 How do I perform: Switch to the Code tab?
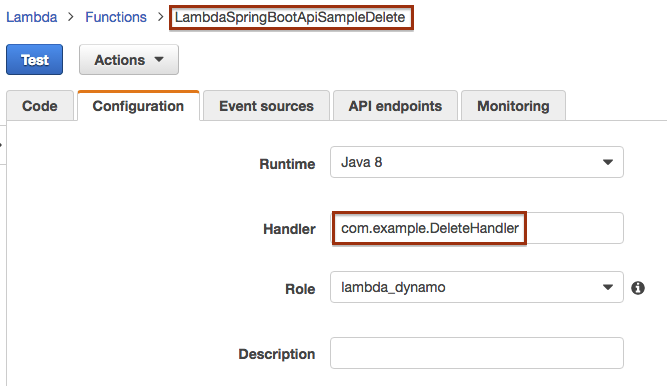(40, 106)
